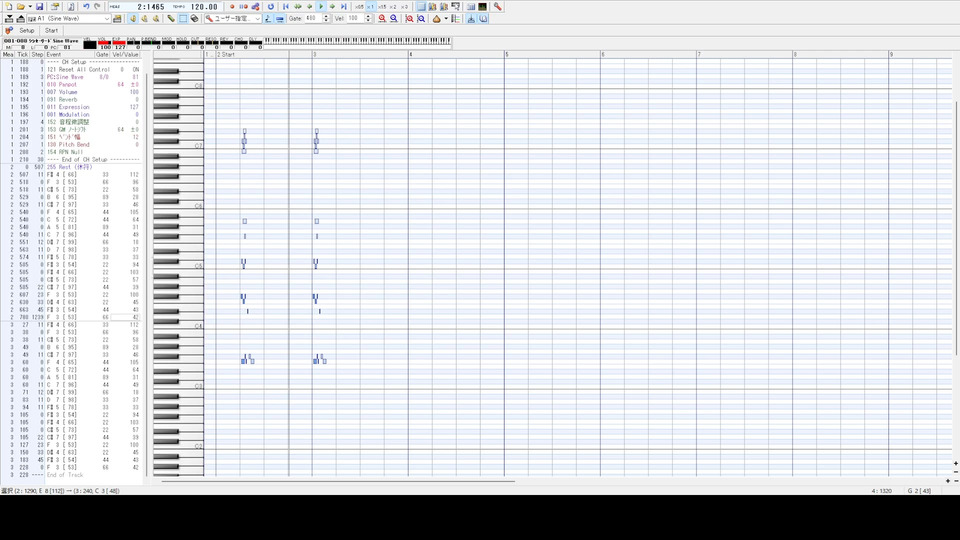The width and height of the screenshot is (960, 540).
Task: Select the '011 Expression' event row
Action: point(71,107)
